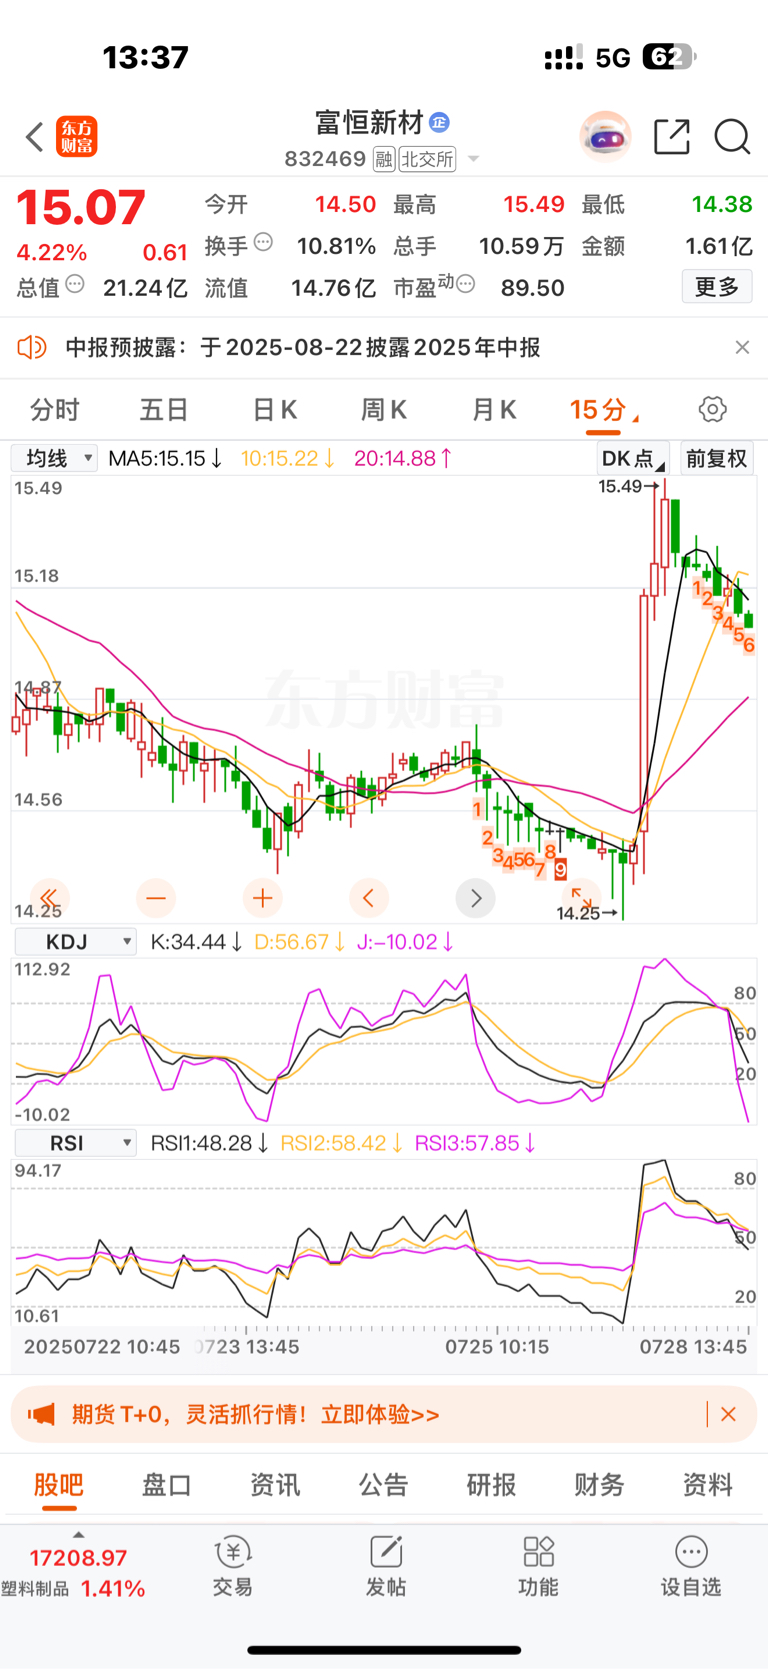This screenshot has width=768, height=1669.
Task: Tap the K:34.44 indicator value
Action: pyautogui.click(x=196, y=942)
